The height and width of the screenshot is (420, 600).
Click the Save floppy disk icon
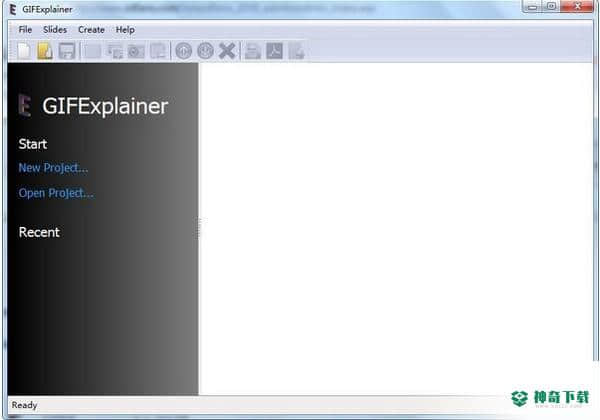67,51
